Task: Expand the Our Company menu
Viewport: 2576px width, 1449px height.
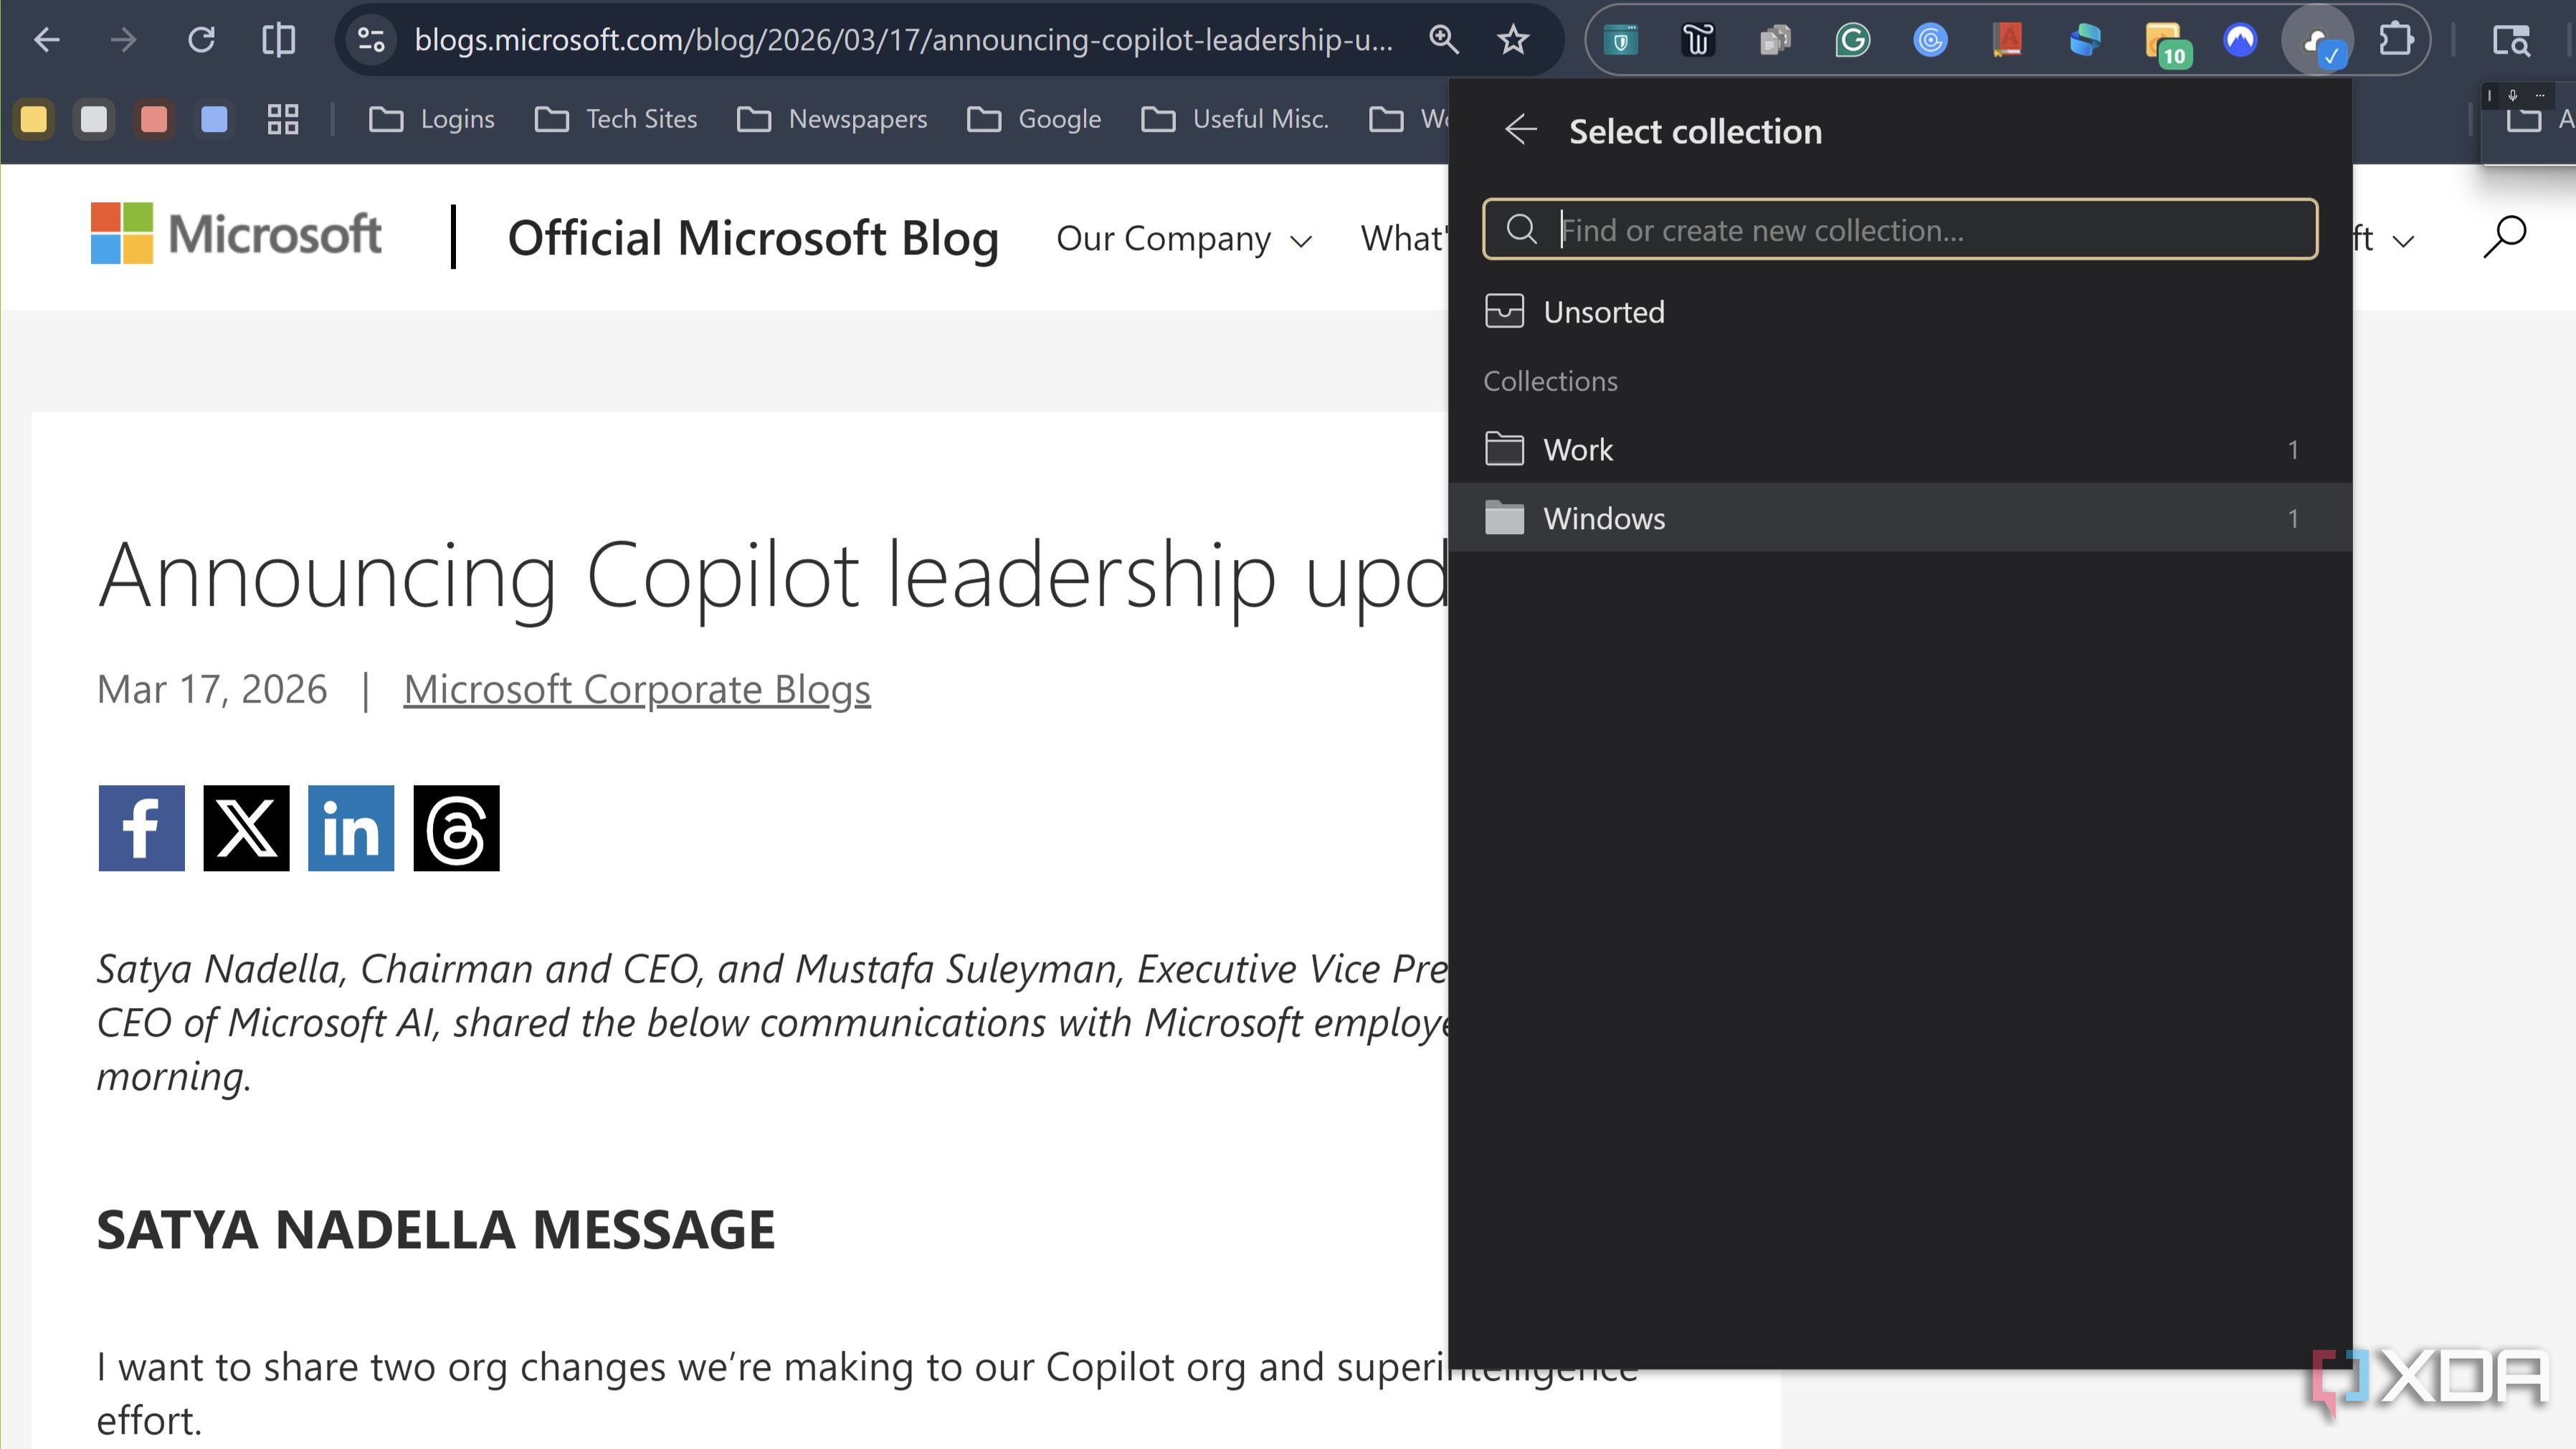Action: point(1184,239)
